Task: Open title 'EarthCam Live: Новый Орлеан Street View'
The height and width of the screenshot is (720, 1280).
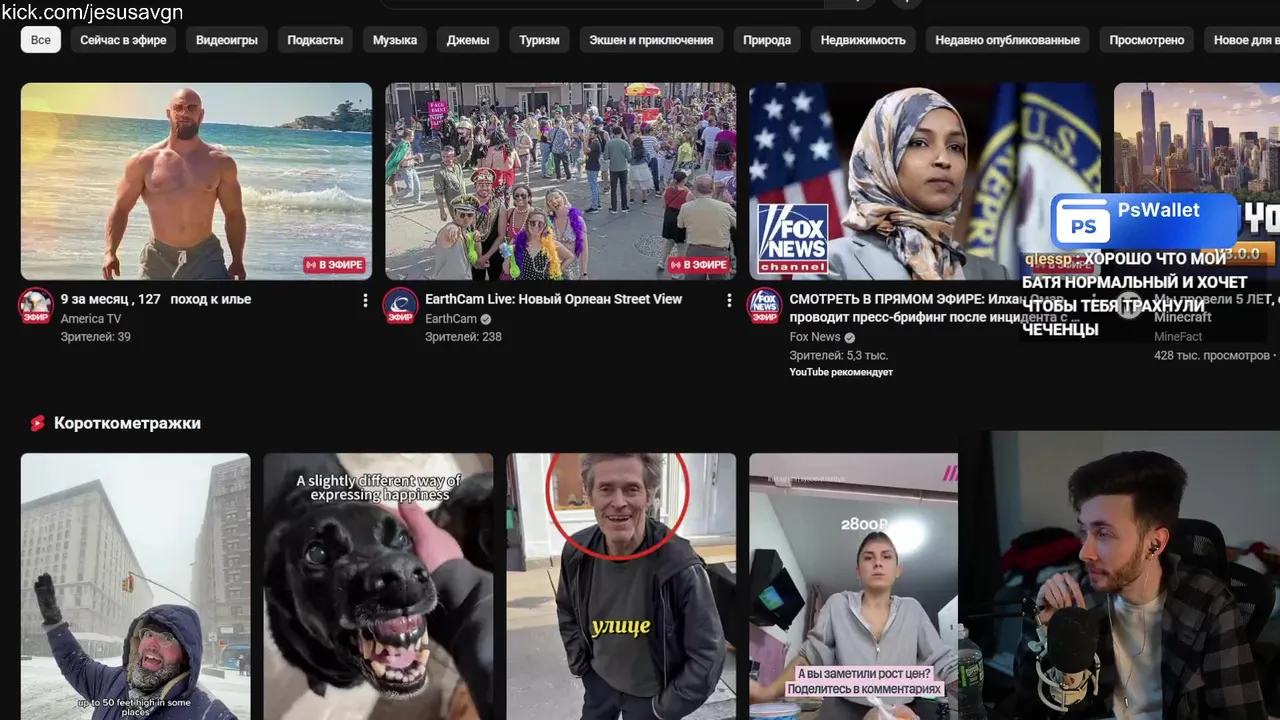Action: (x=554, y=299)
